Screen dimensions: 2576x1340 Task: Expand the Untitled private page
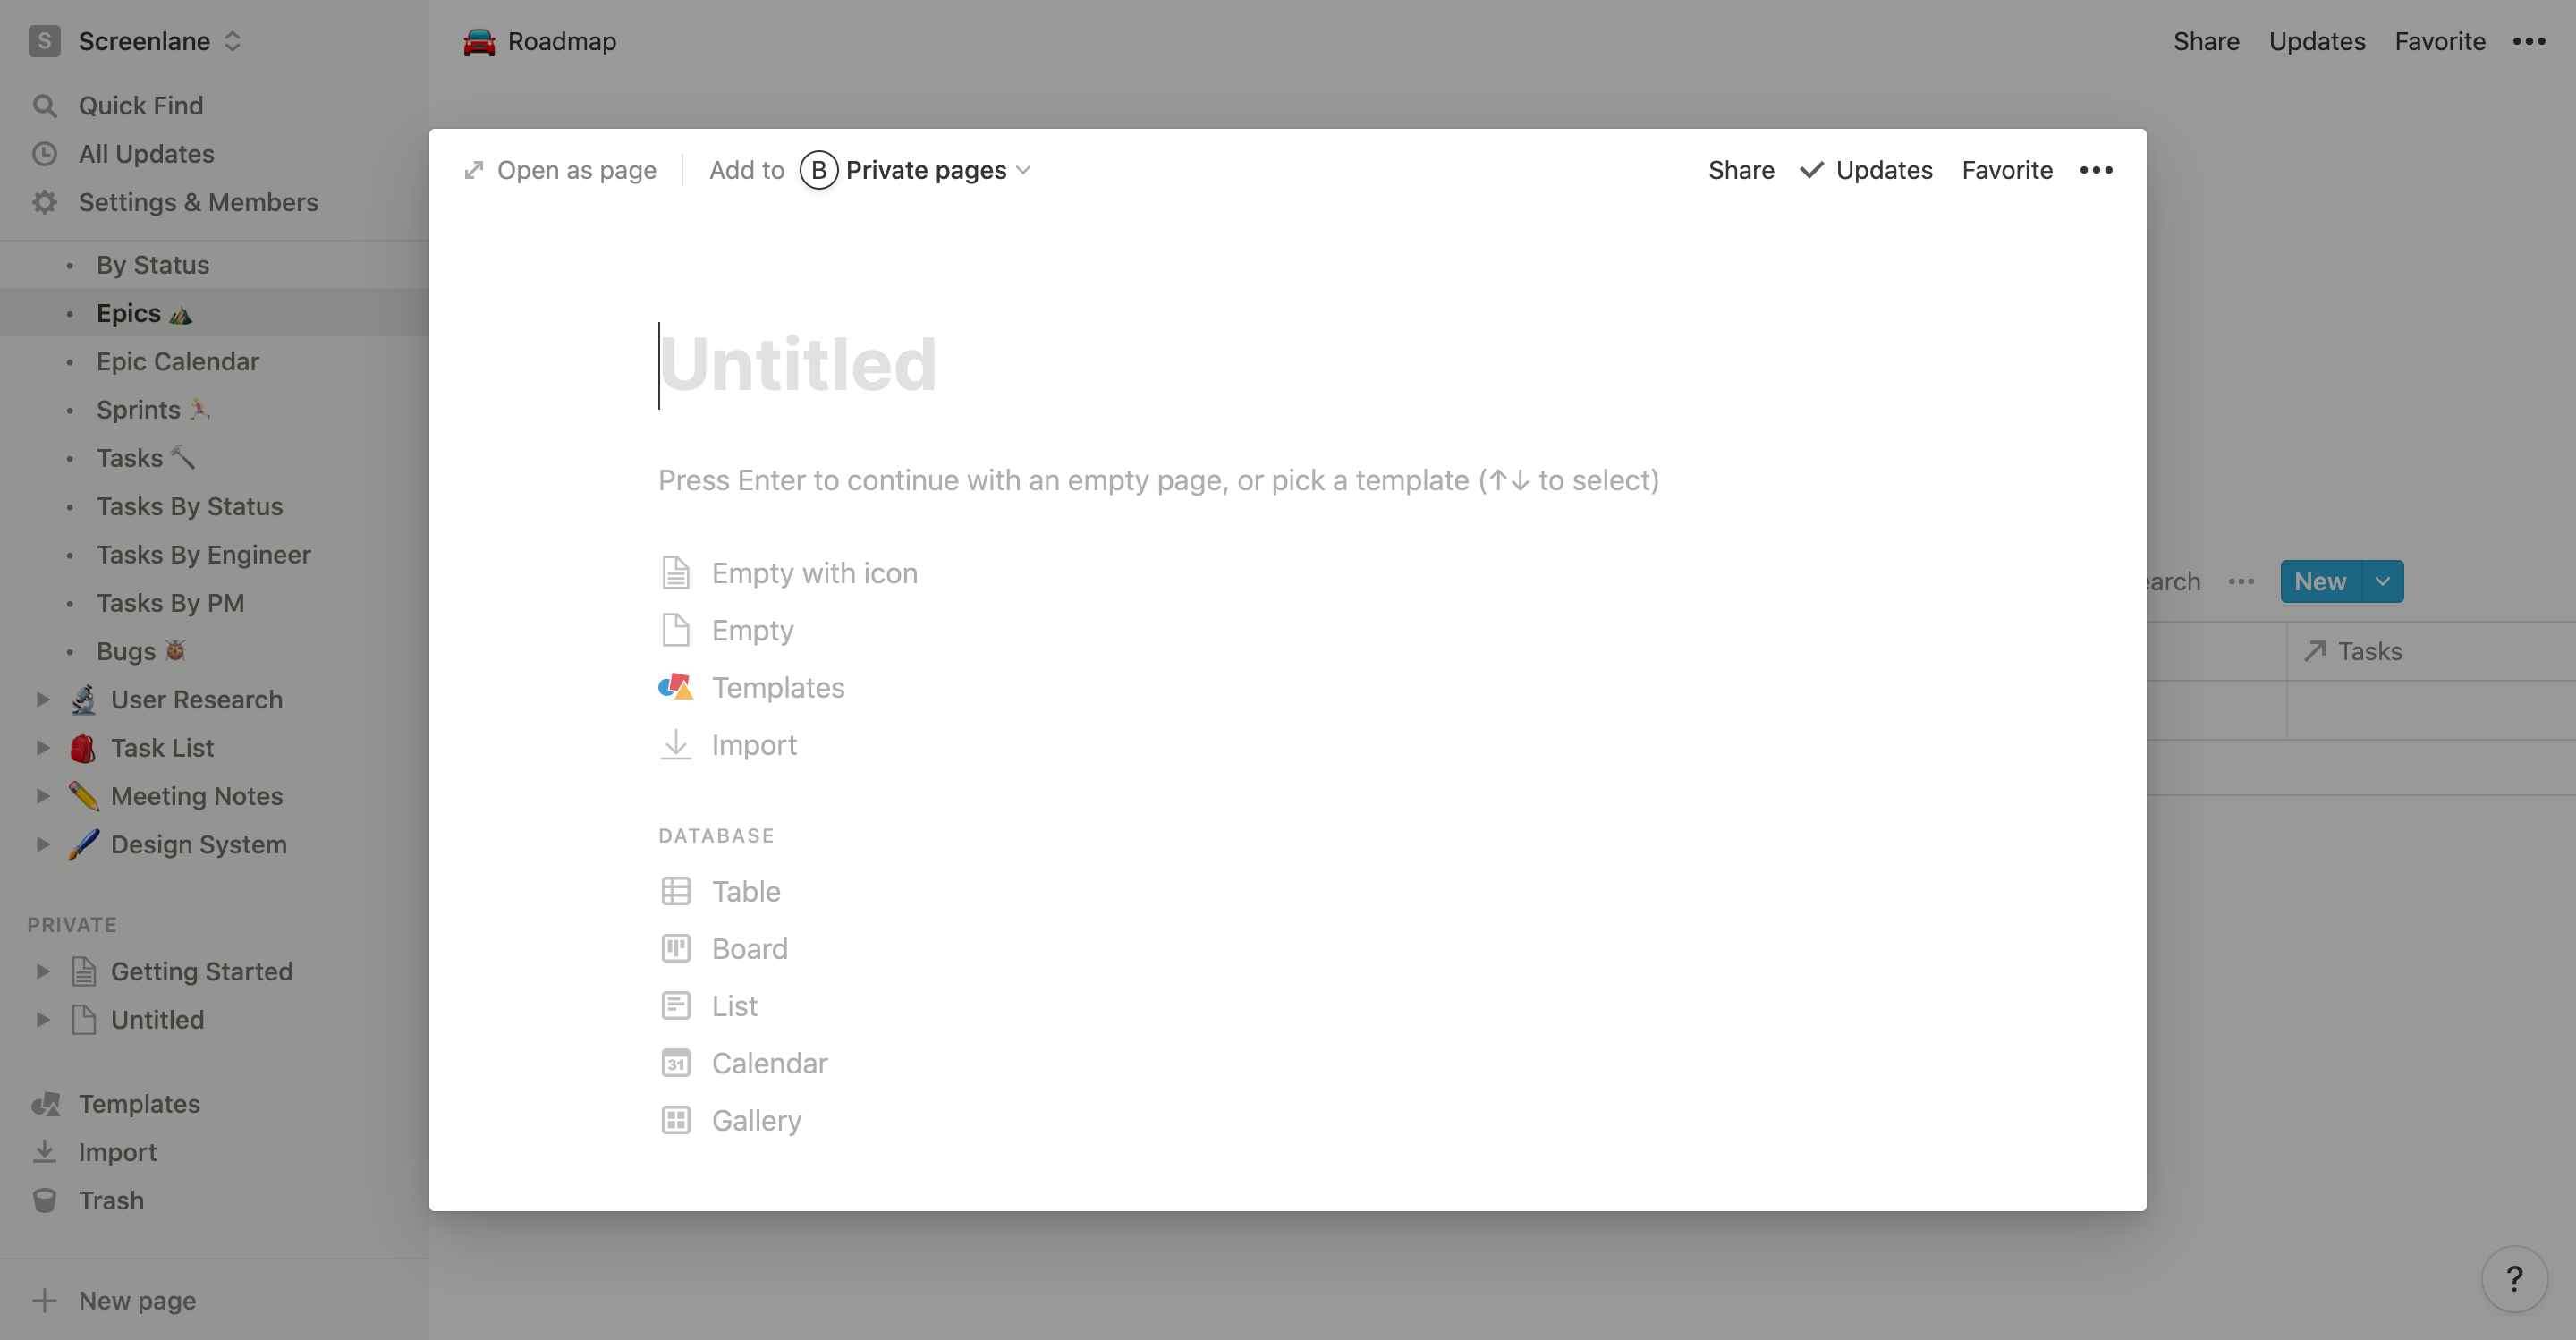click(x=38, y=1018)
